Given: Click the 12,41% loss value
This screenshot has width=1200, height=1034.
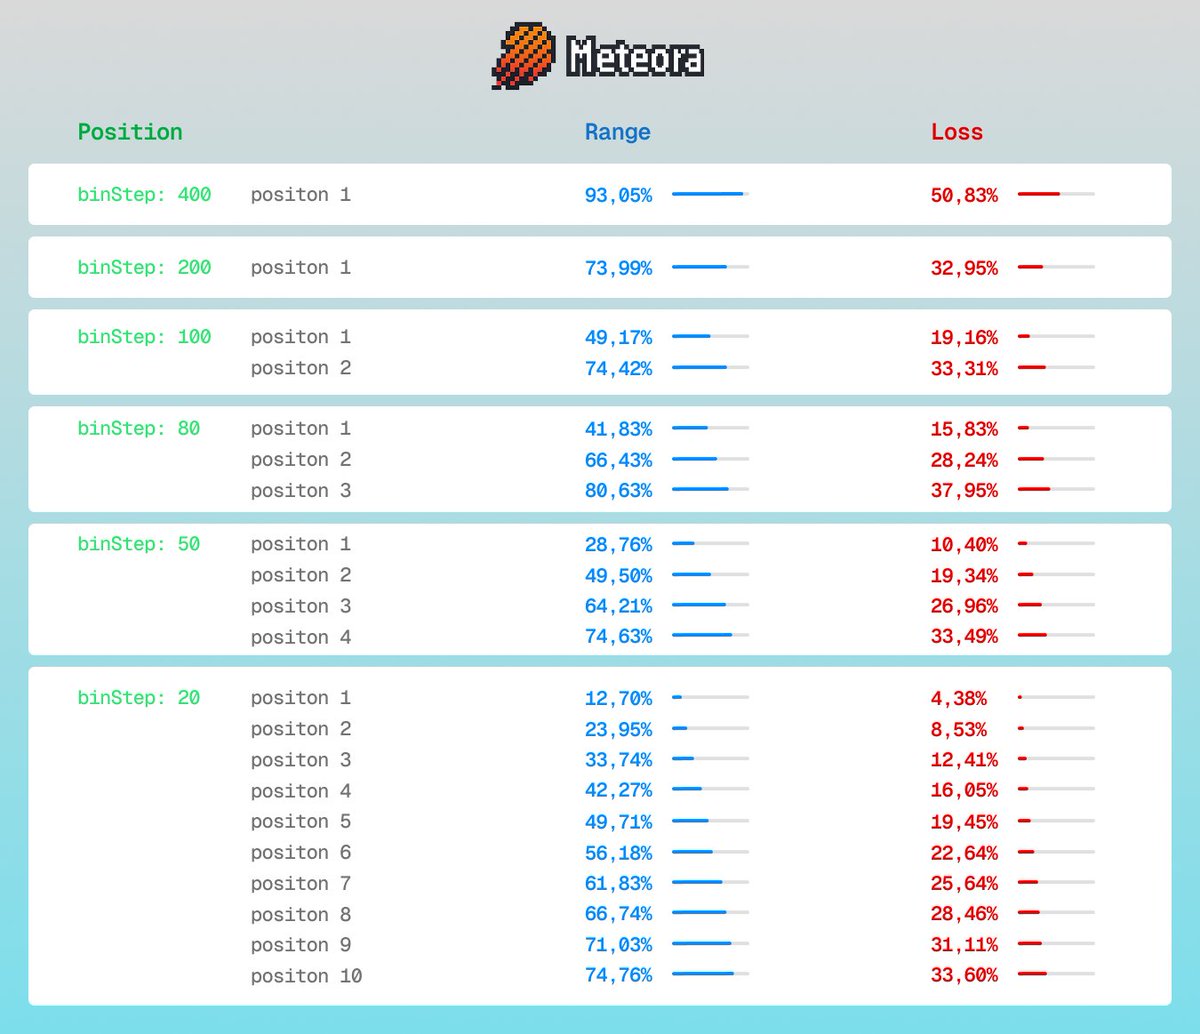Looking at the screenshot, I should coord(964,760).
